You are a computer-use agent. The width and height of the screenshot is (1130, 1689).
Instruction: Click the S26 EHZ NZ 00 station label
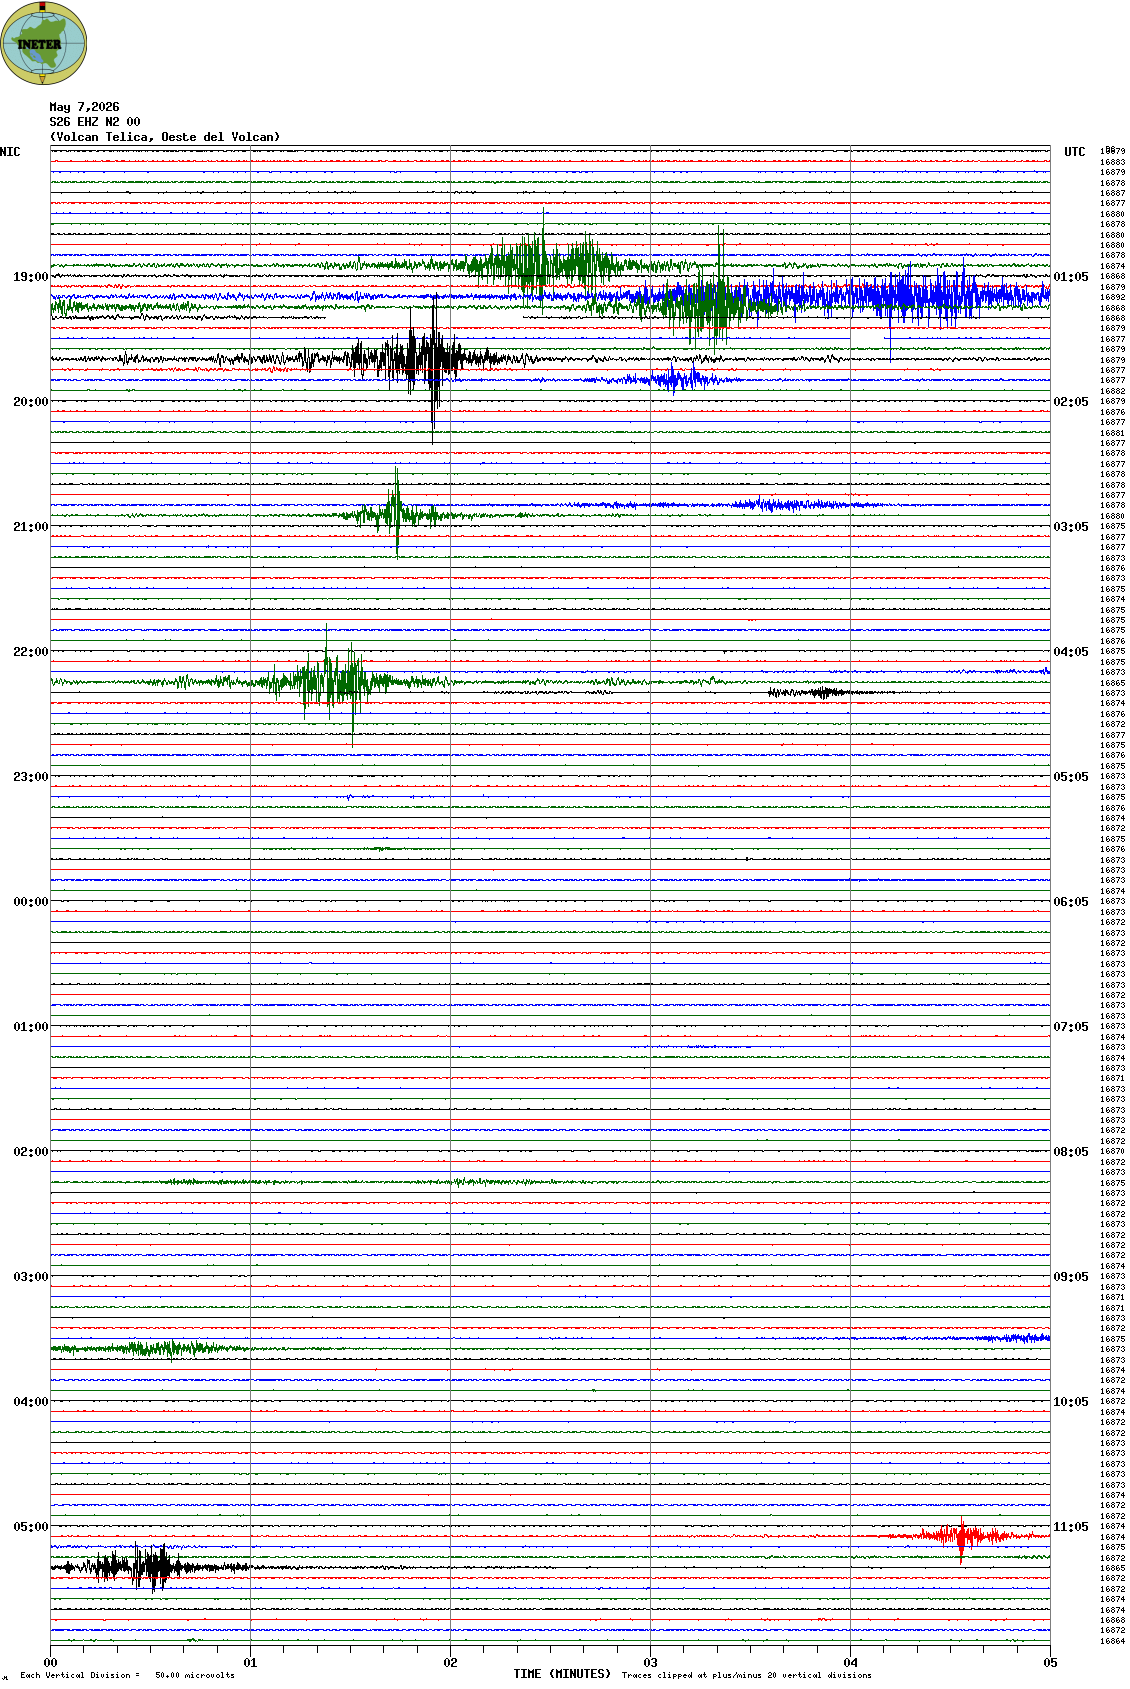(x=95, y=122)
